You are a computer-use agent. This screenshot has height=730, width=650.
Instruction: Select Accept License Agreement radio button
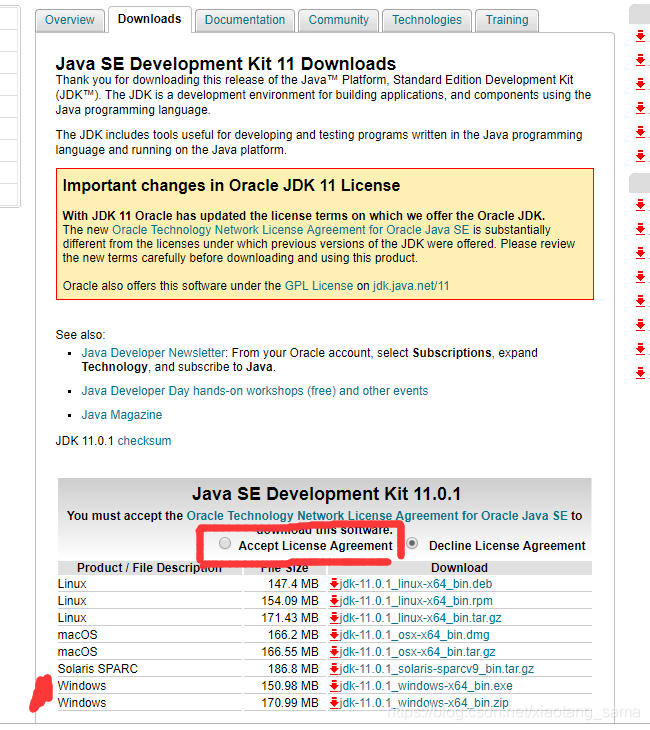click(x=225, y=543)
